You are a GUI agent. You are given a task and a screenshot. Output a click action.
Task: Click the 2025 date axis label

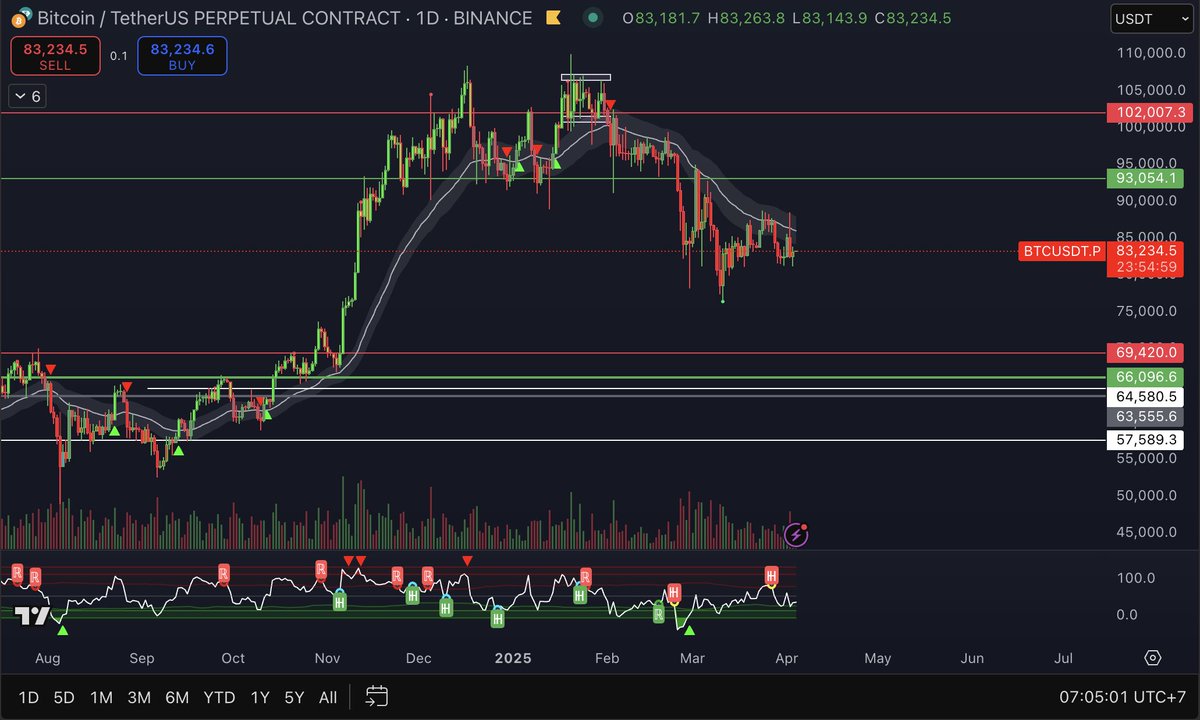(x=512, y=659)
